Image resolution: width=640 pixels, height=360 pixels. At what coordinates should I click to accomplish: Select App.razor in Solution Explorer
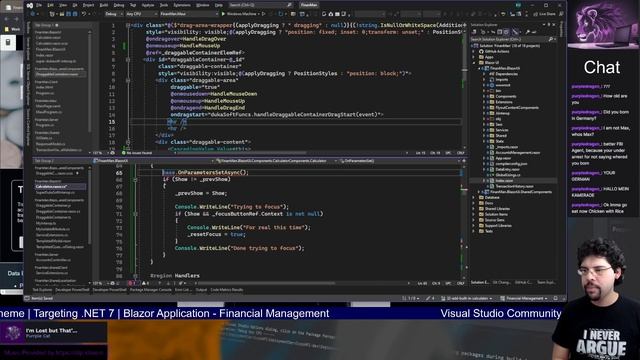coord(503,158)
